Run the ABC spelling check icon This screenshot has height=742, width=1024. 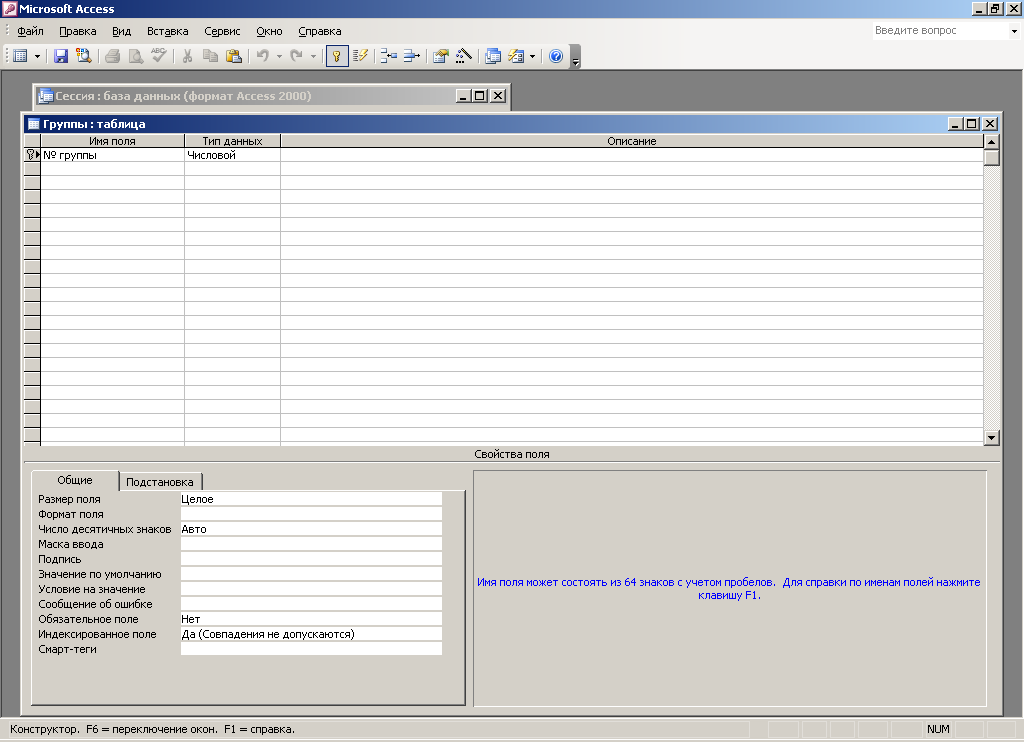[159, 56]
